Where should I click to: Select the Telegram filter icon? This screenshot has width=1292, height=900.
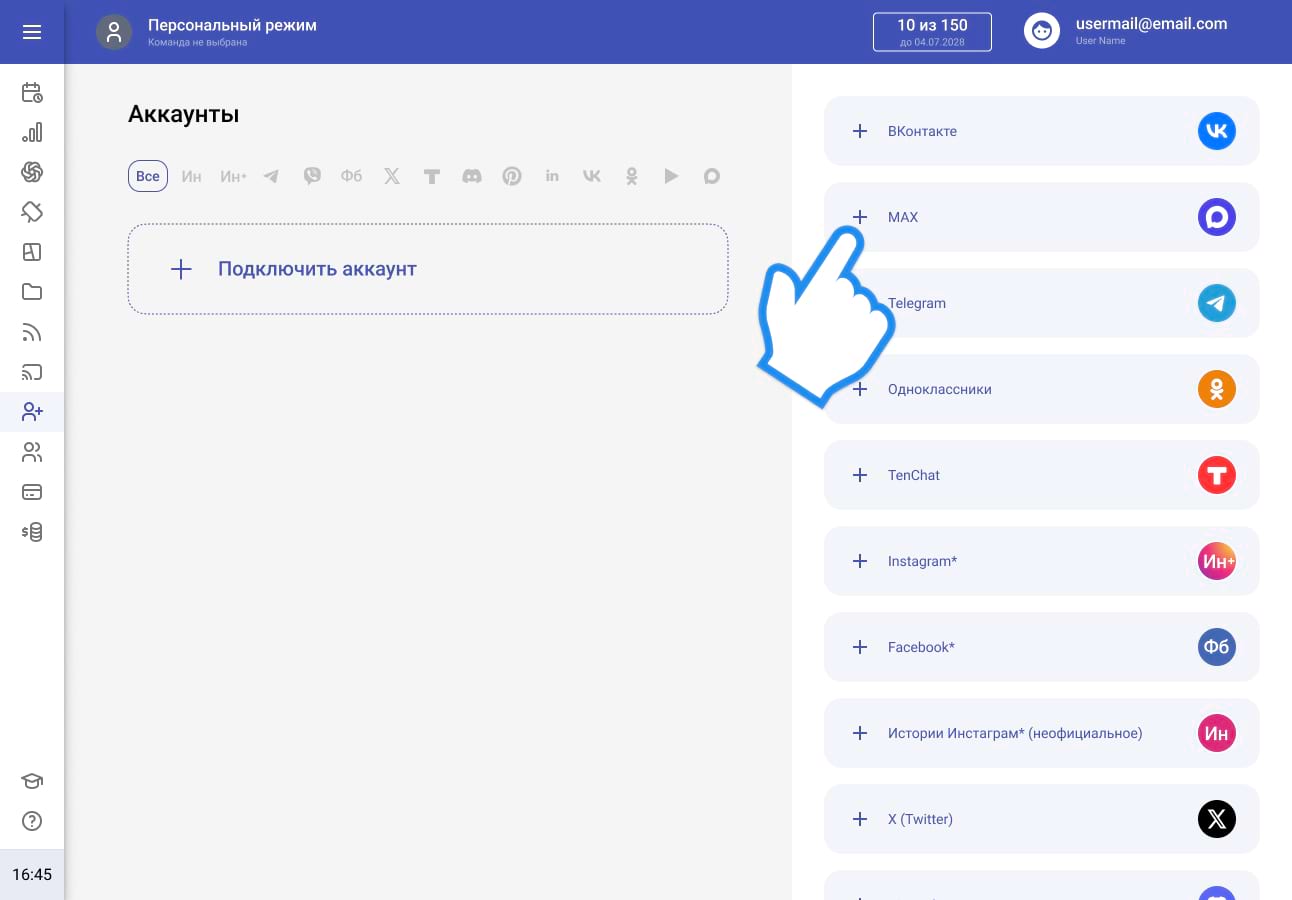[x=271, y=176]
